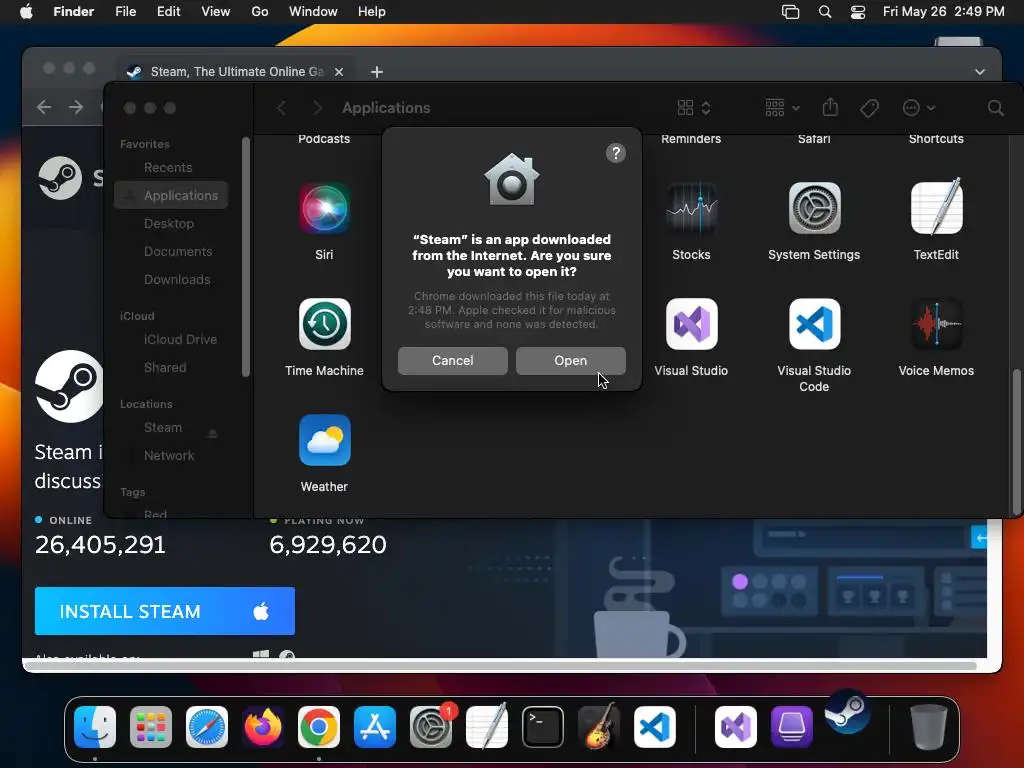Click the Finder tags toolbar icon
The height and width of the screenshot is (768, 1024).
tap(869, 108)
